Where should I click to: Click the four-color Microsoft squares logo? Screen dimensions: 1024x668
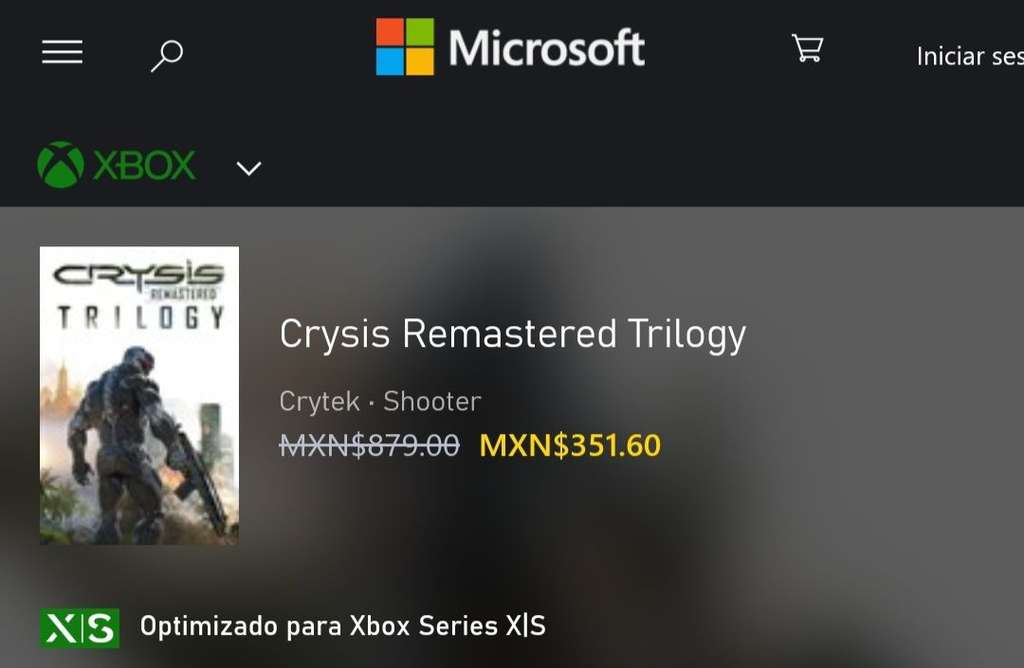tap(405, 46)
